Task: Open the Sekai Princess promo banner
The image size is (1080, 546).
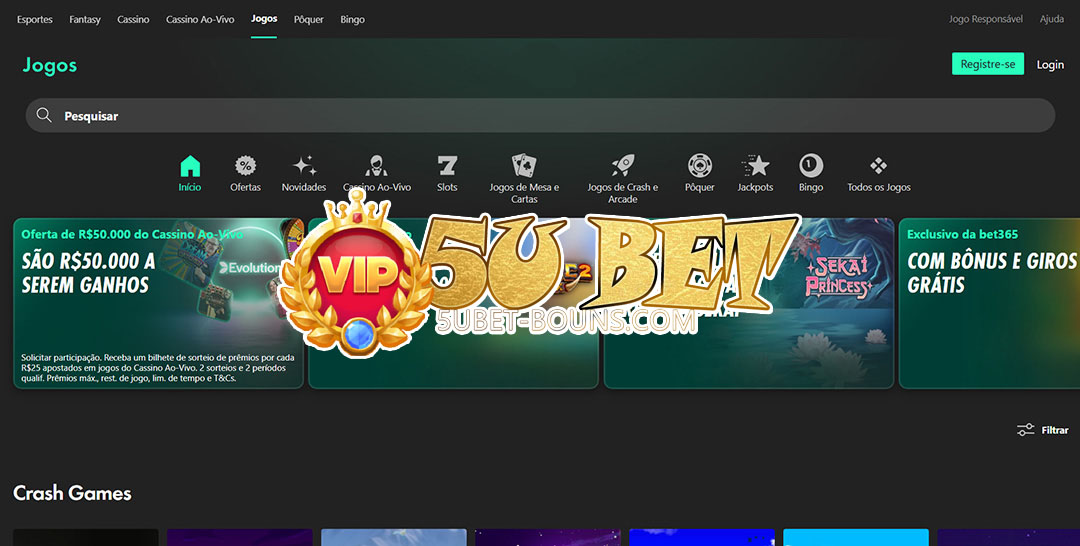Action: click(749, 304)
